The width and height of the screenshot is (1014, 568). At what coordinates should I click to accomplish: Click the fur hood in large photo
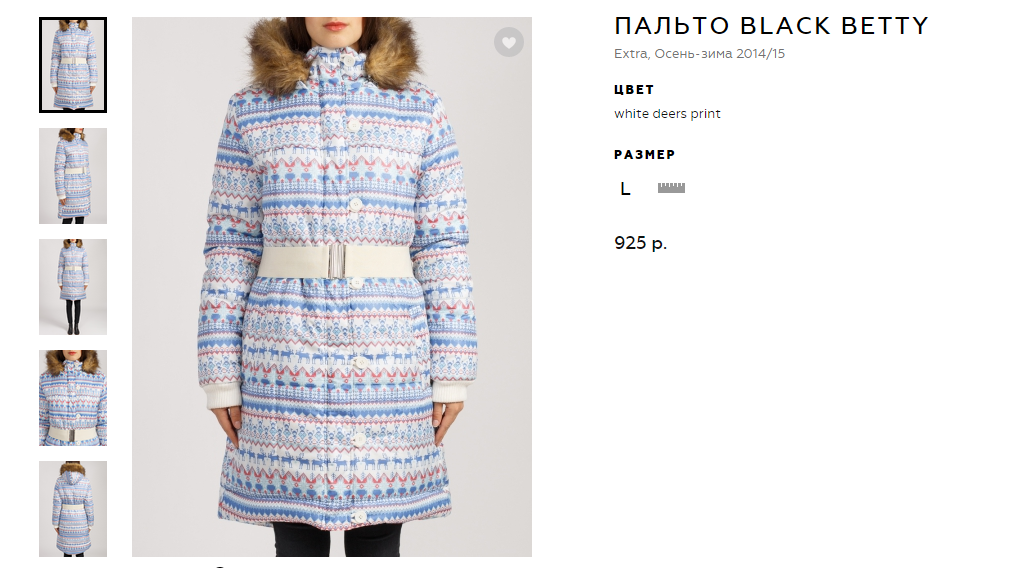pyautogui.click(x=333, y=57)
